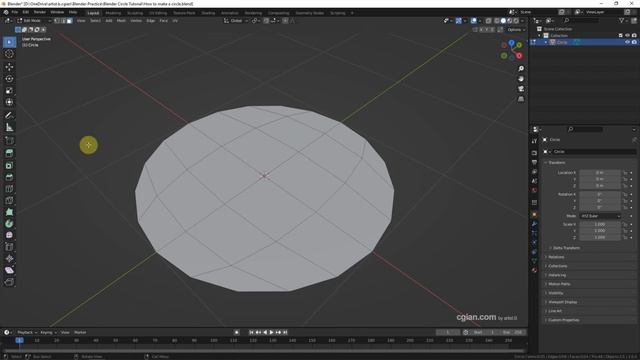Click the zoom viewport magnifier icon
Viewport: 640px width, 360px height.
(521, 69)
